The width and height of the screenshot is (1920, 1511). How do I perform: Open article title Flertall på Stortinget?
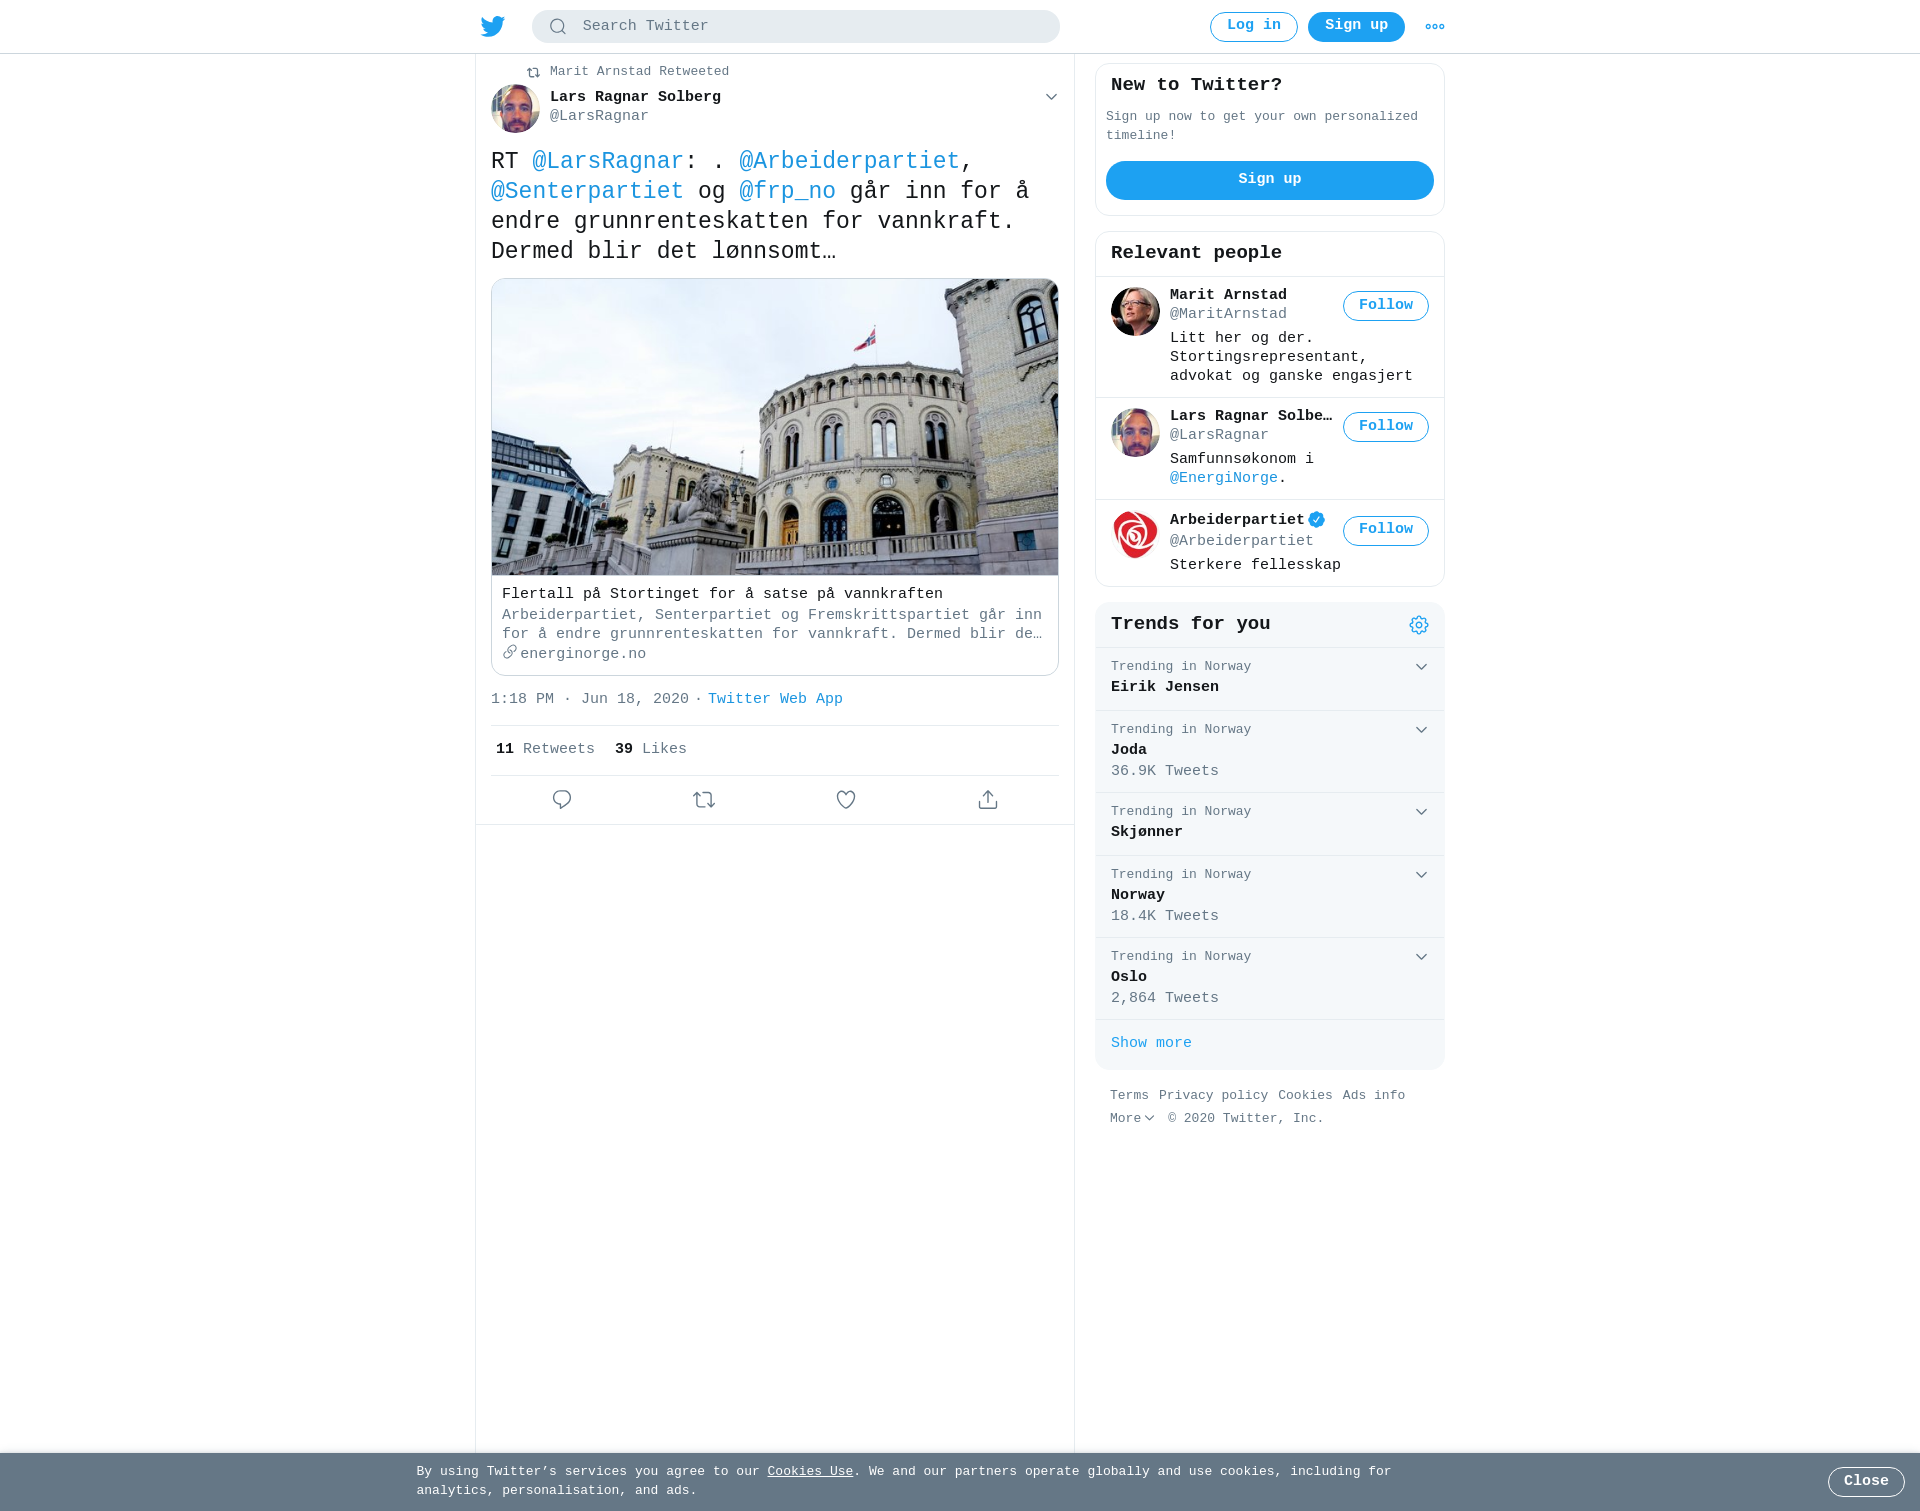click(x=722, y=594)
